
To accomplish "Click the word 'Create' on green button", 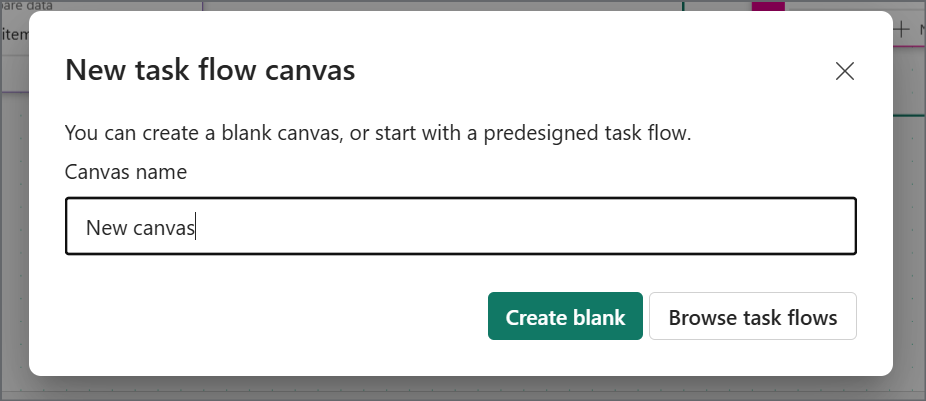I will point(536,317).
